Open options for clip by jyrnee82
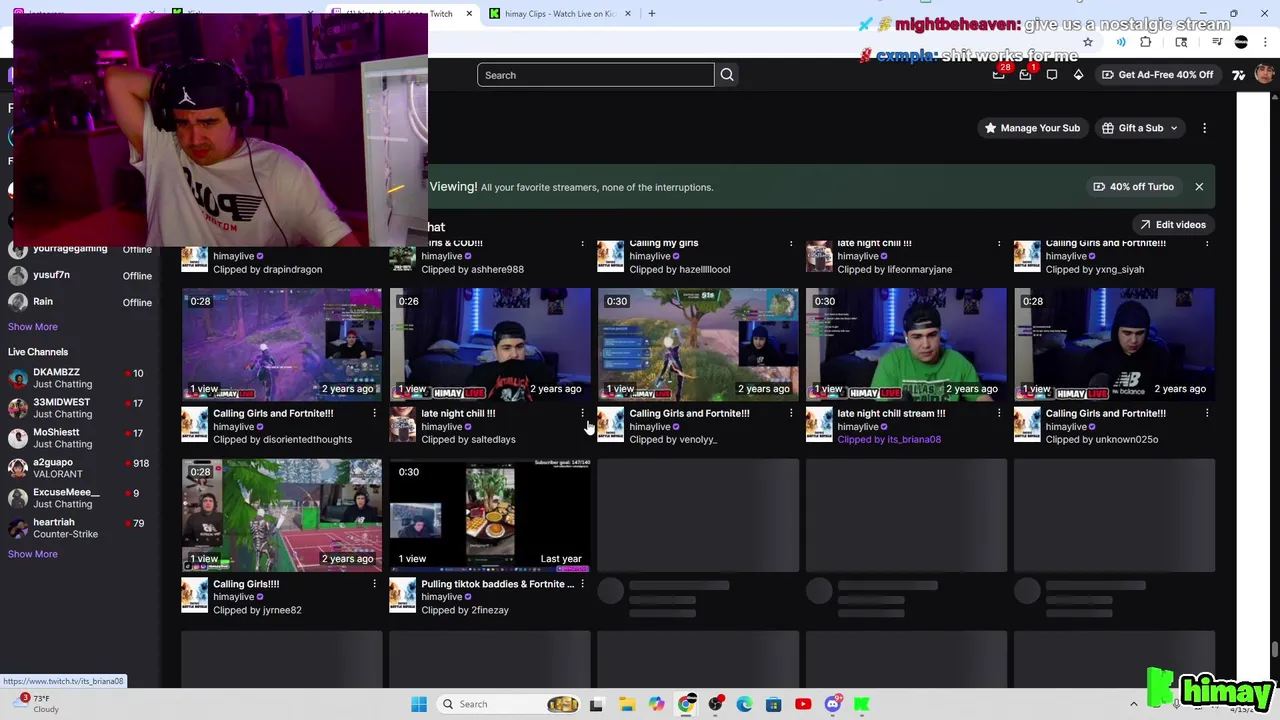The image size is (1280, 720). [x=374, y=584]
